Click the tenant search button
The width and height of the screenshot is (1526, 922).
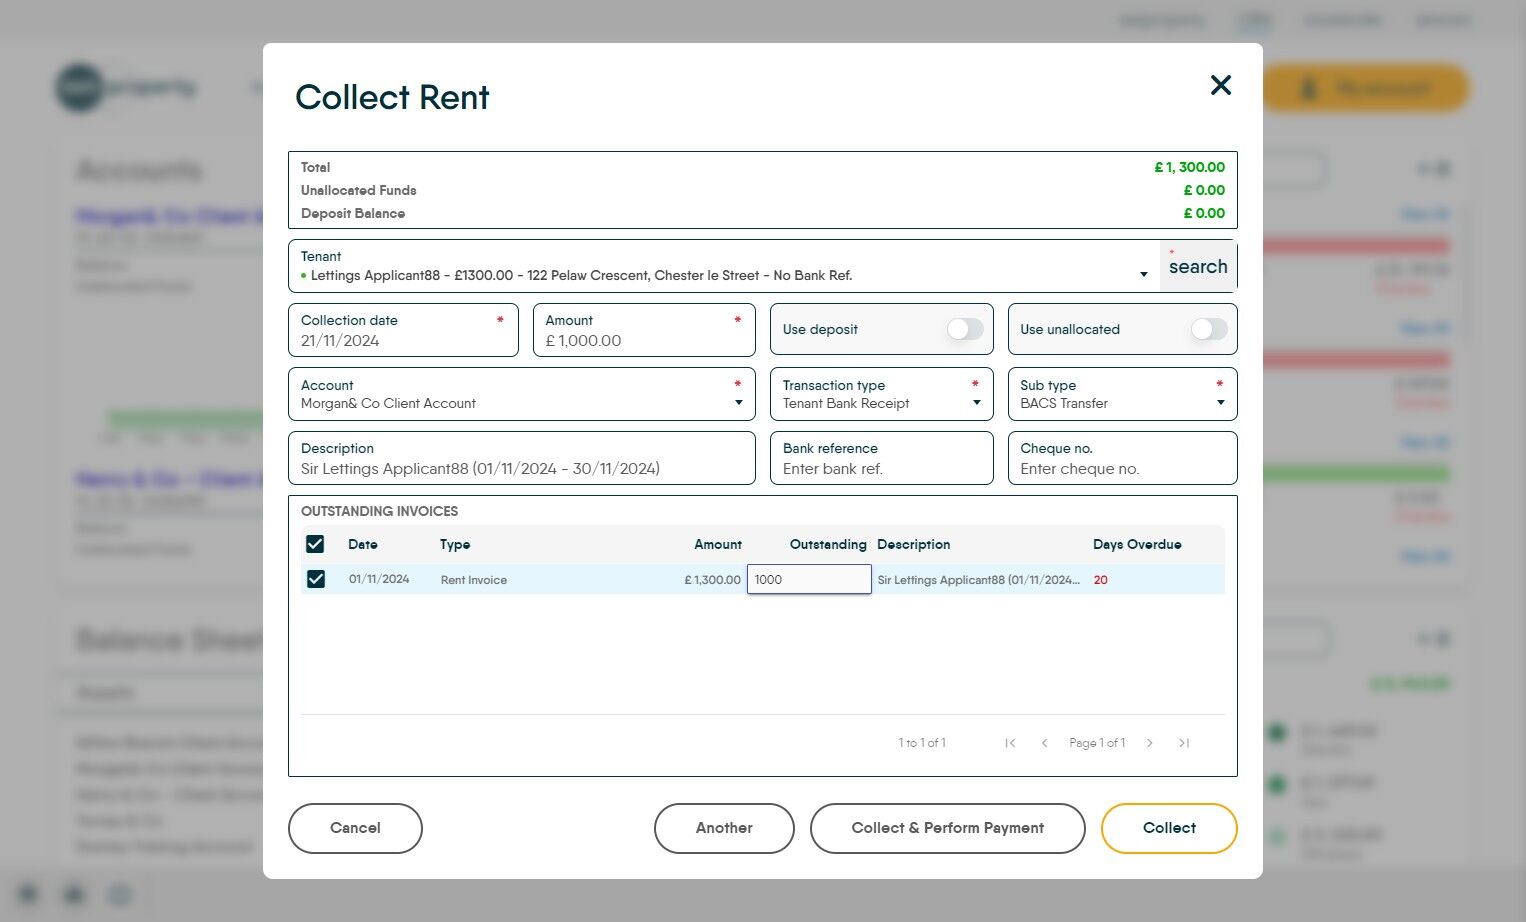[x=1197, y=267]
